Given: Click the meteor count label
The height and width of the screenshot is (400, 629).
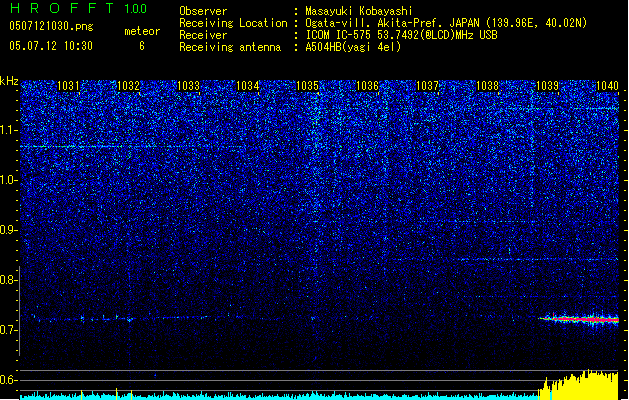Looking at the screenshot, I should click(x=142, y=31).
